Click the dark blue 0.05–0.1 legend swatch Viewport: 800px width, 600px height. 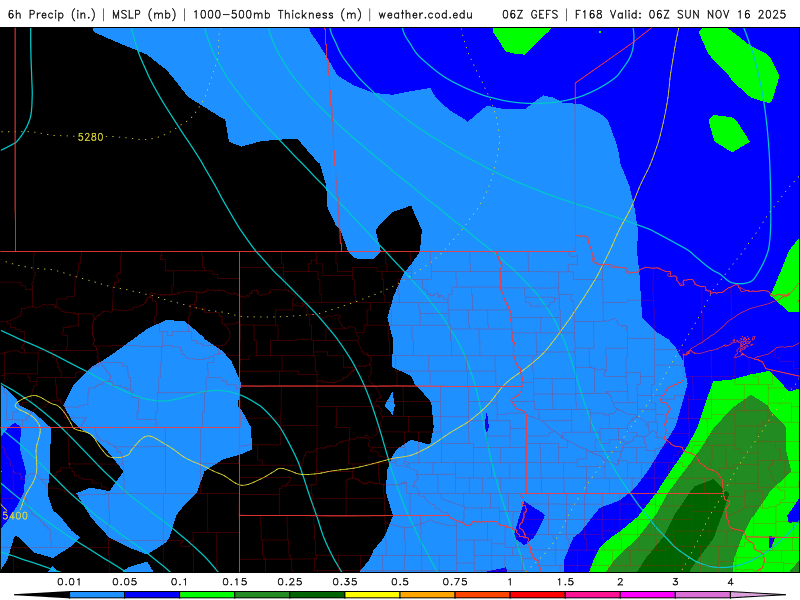coord(152,595)
